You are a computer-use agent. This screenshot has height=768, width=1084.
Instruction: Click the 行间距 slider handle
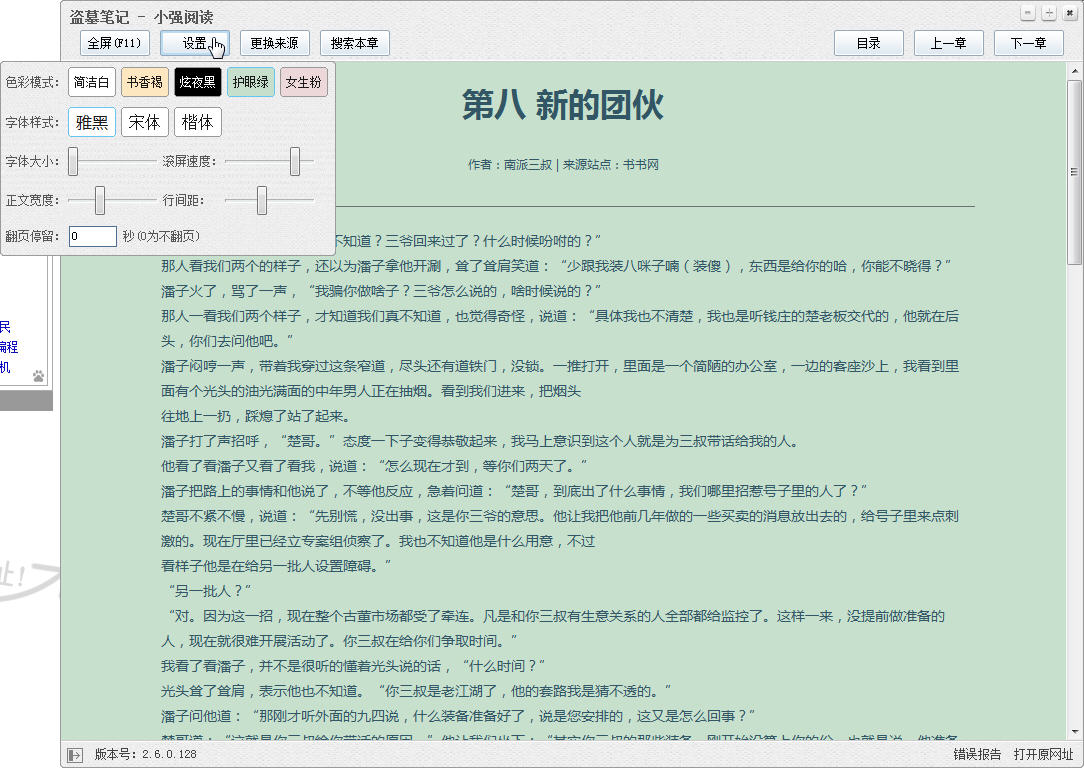[262, 200]
